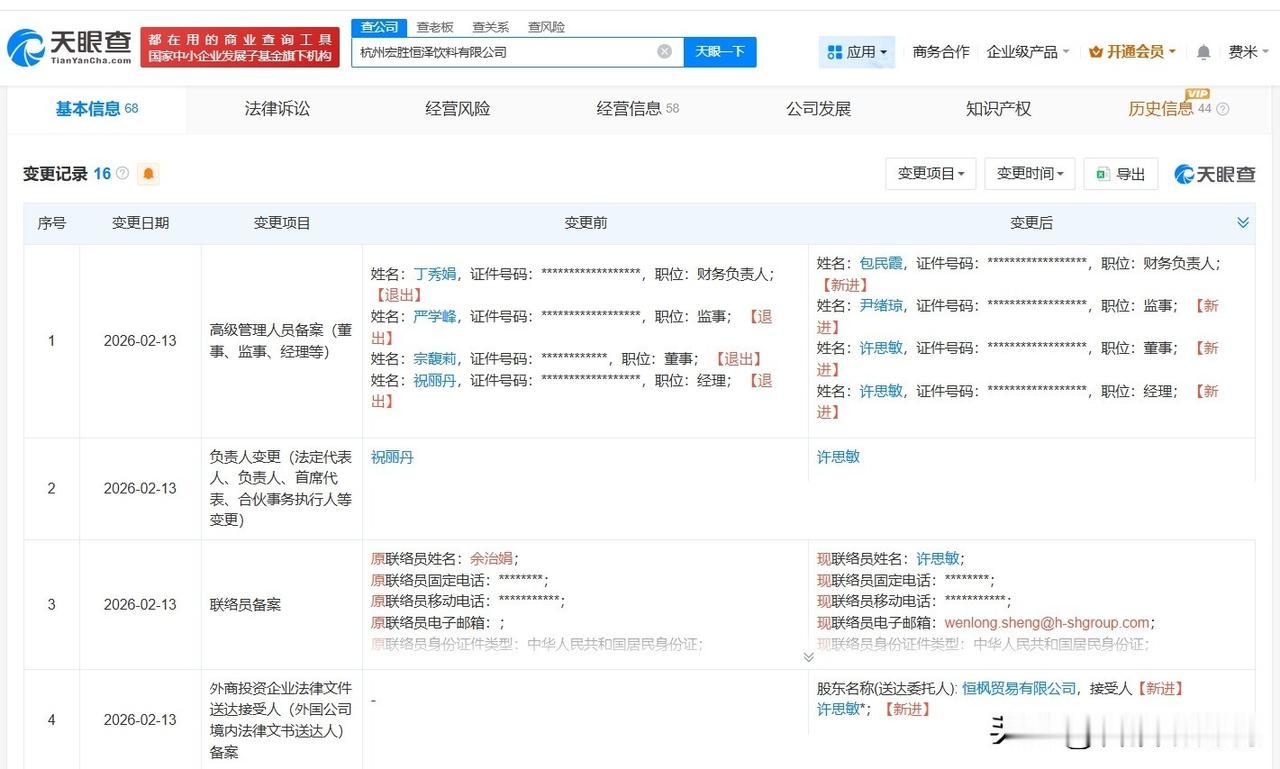Viewport: 1280px width, 769px height.
Task: Click the notification bell icon in the top bar
Action: point(1201,49)
